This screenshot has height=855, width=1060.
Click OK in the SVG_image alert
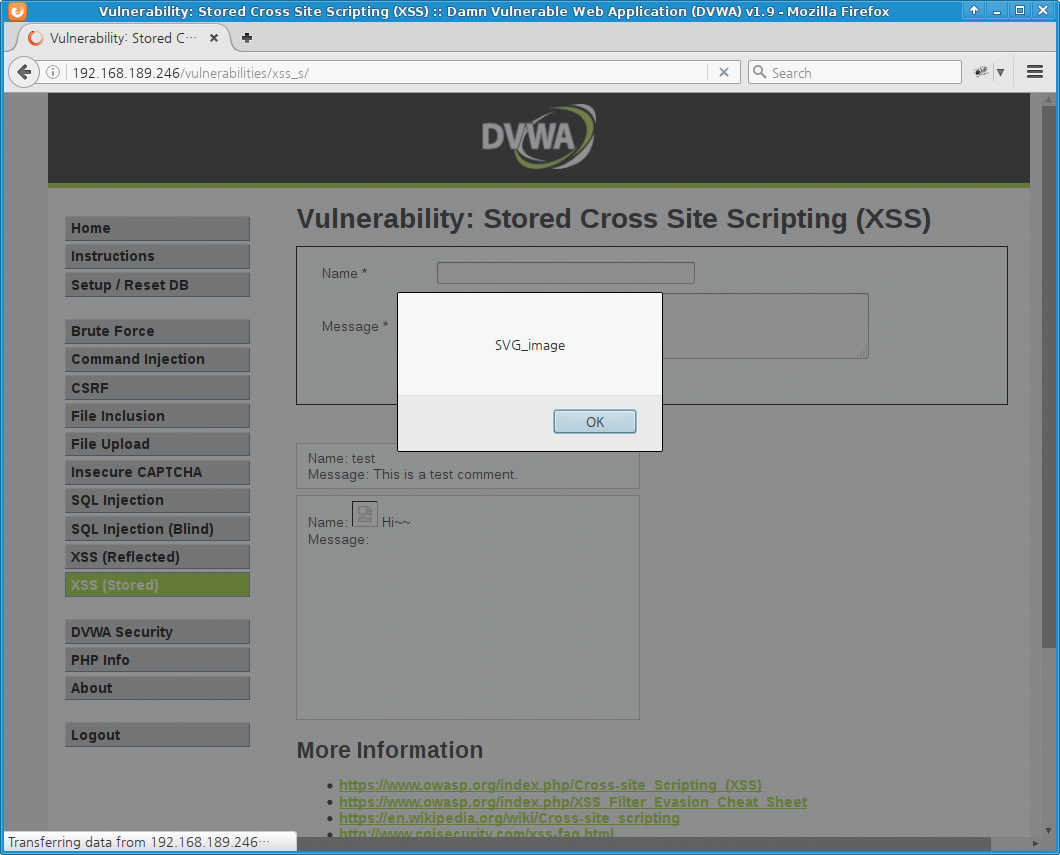pos(594,422)
